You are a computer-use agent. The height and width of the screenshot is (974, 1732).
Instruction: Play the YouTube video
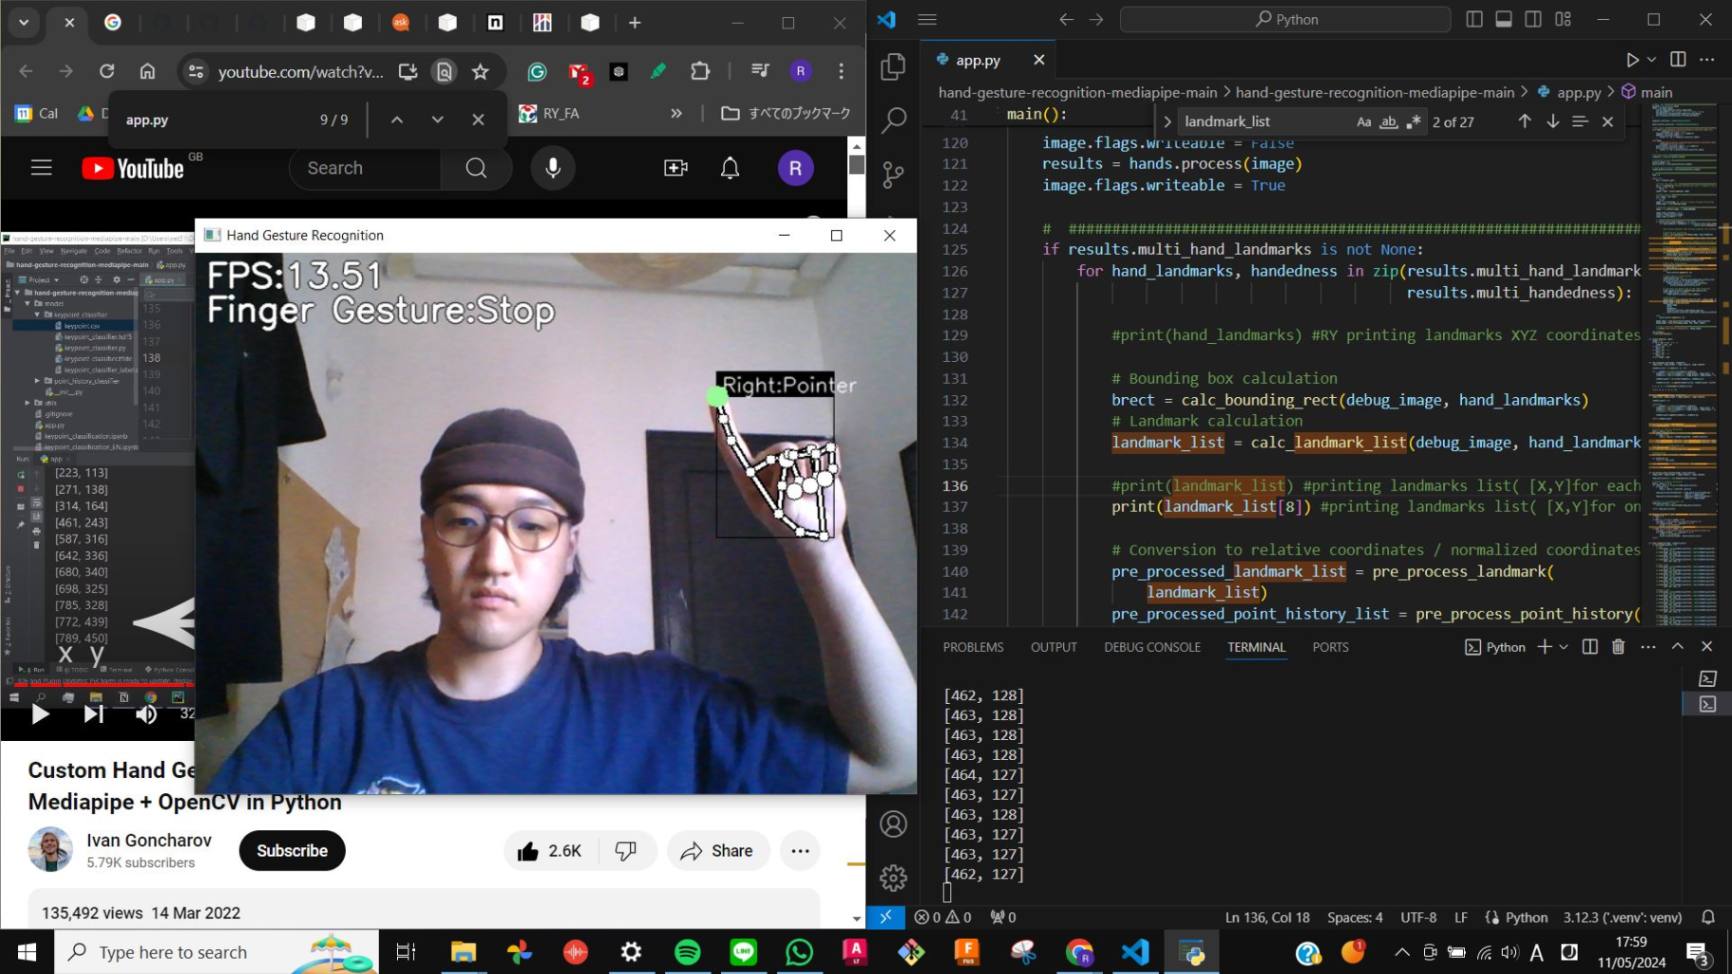tap(40, 714)
